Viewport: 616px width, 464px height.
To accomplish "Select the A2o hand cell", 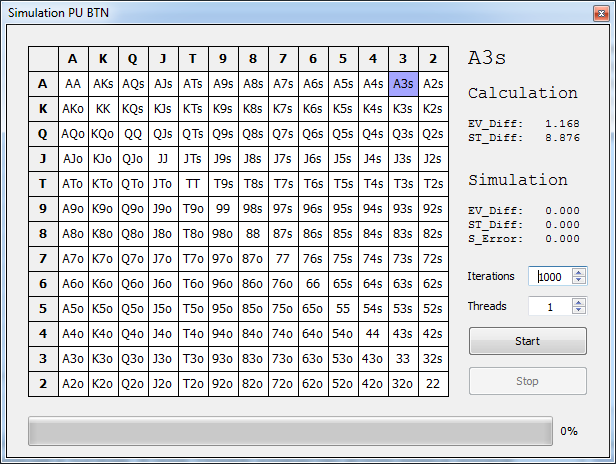I will tap(73, 383).
